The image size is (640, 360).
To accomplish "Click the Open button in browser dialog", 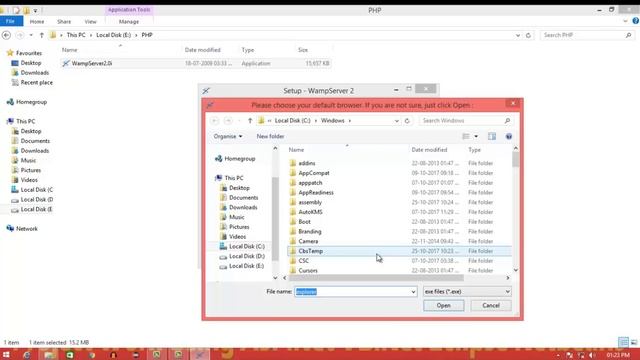I will [x=443, y=305].
